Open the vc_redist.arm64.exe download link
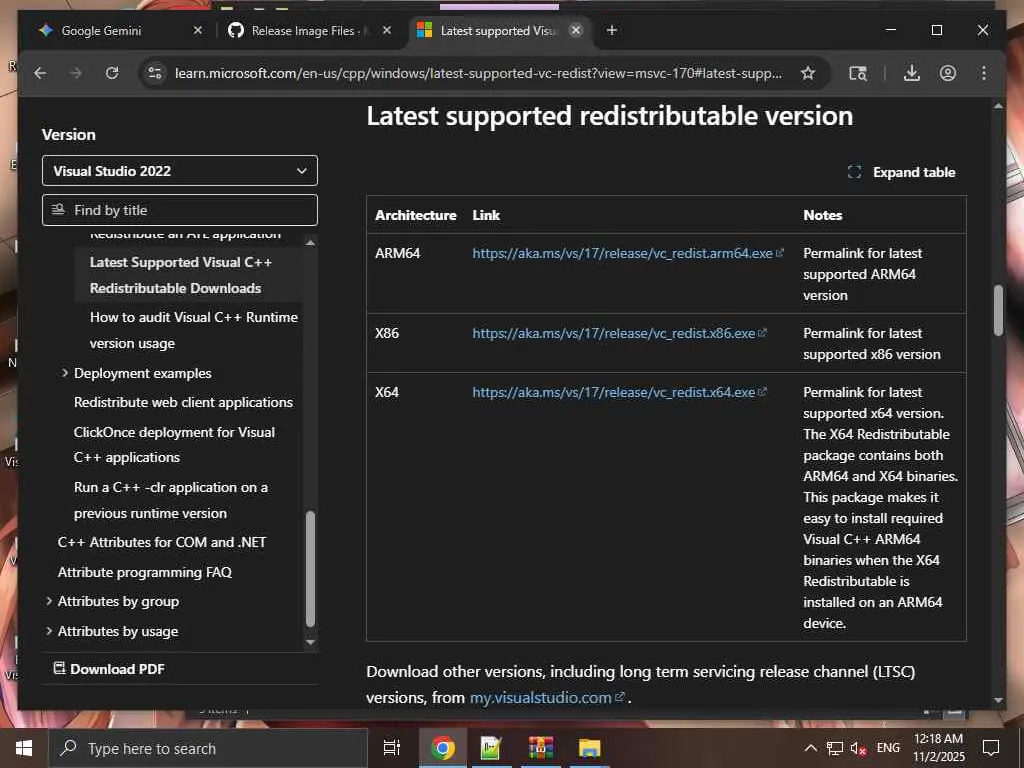Viewport: 1024px width, 768px height. click(622, 253)
